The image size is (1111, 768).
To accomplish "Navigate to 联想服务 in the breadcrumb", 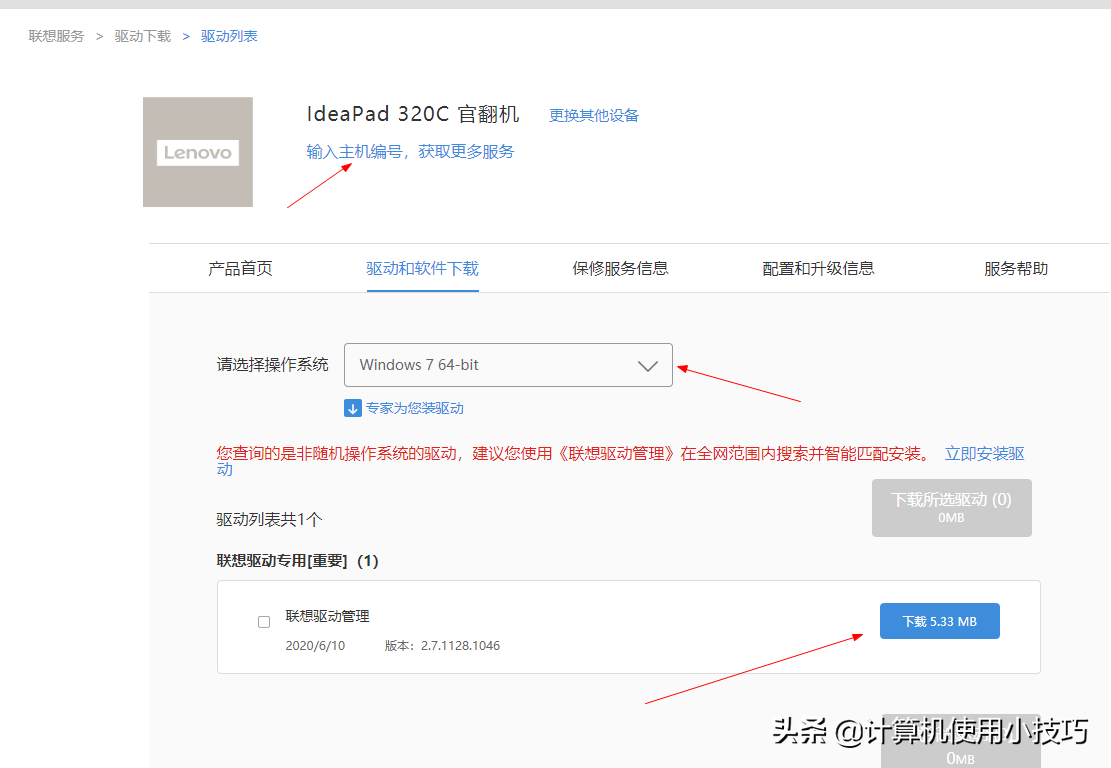I will pos(55,35).
